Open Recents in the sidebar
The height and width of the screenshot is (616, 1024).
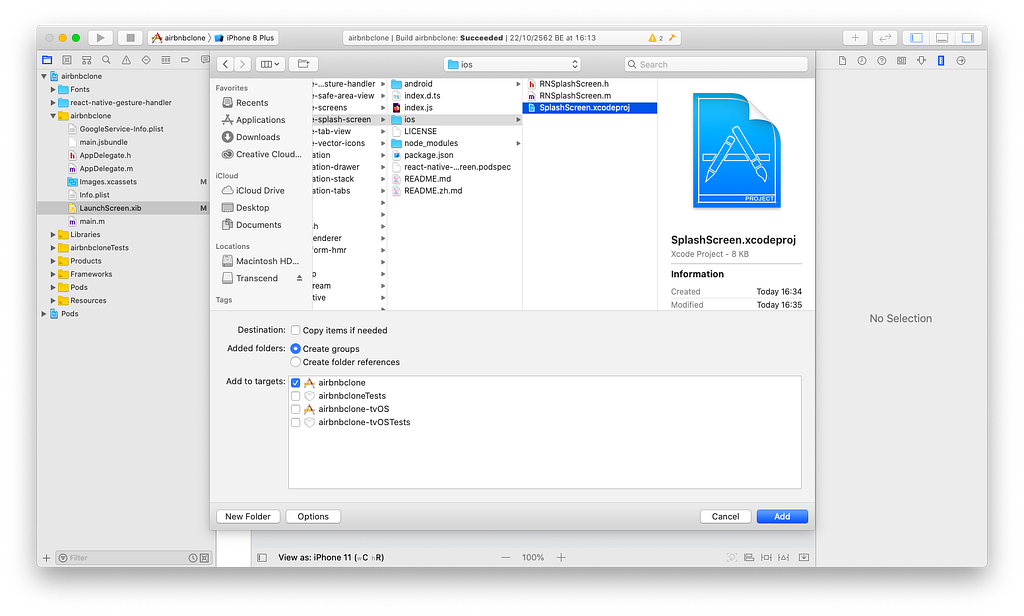click(x=252, y=103)
